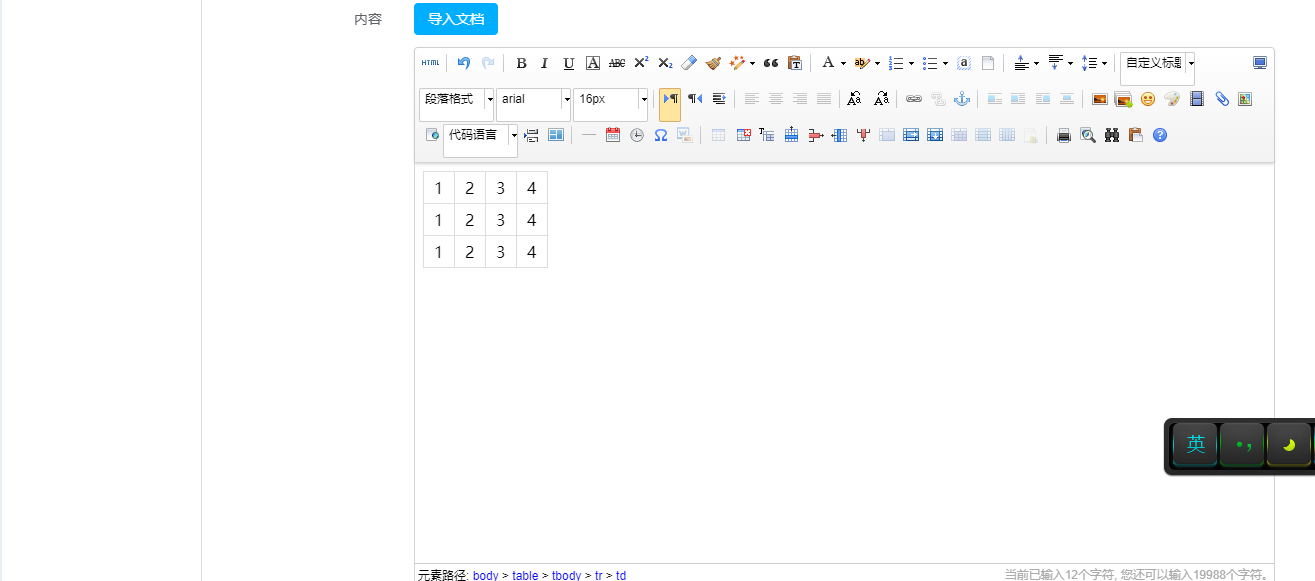Toggle superscript formatting
This screenshot has width=1315, height=581.
[x=641, y=63]
